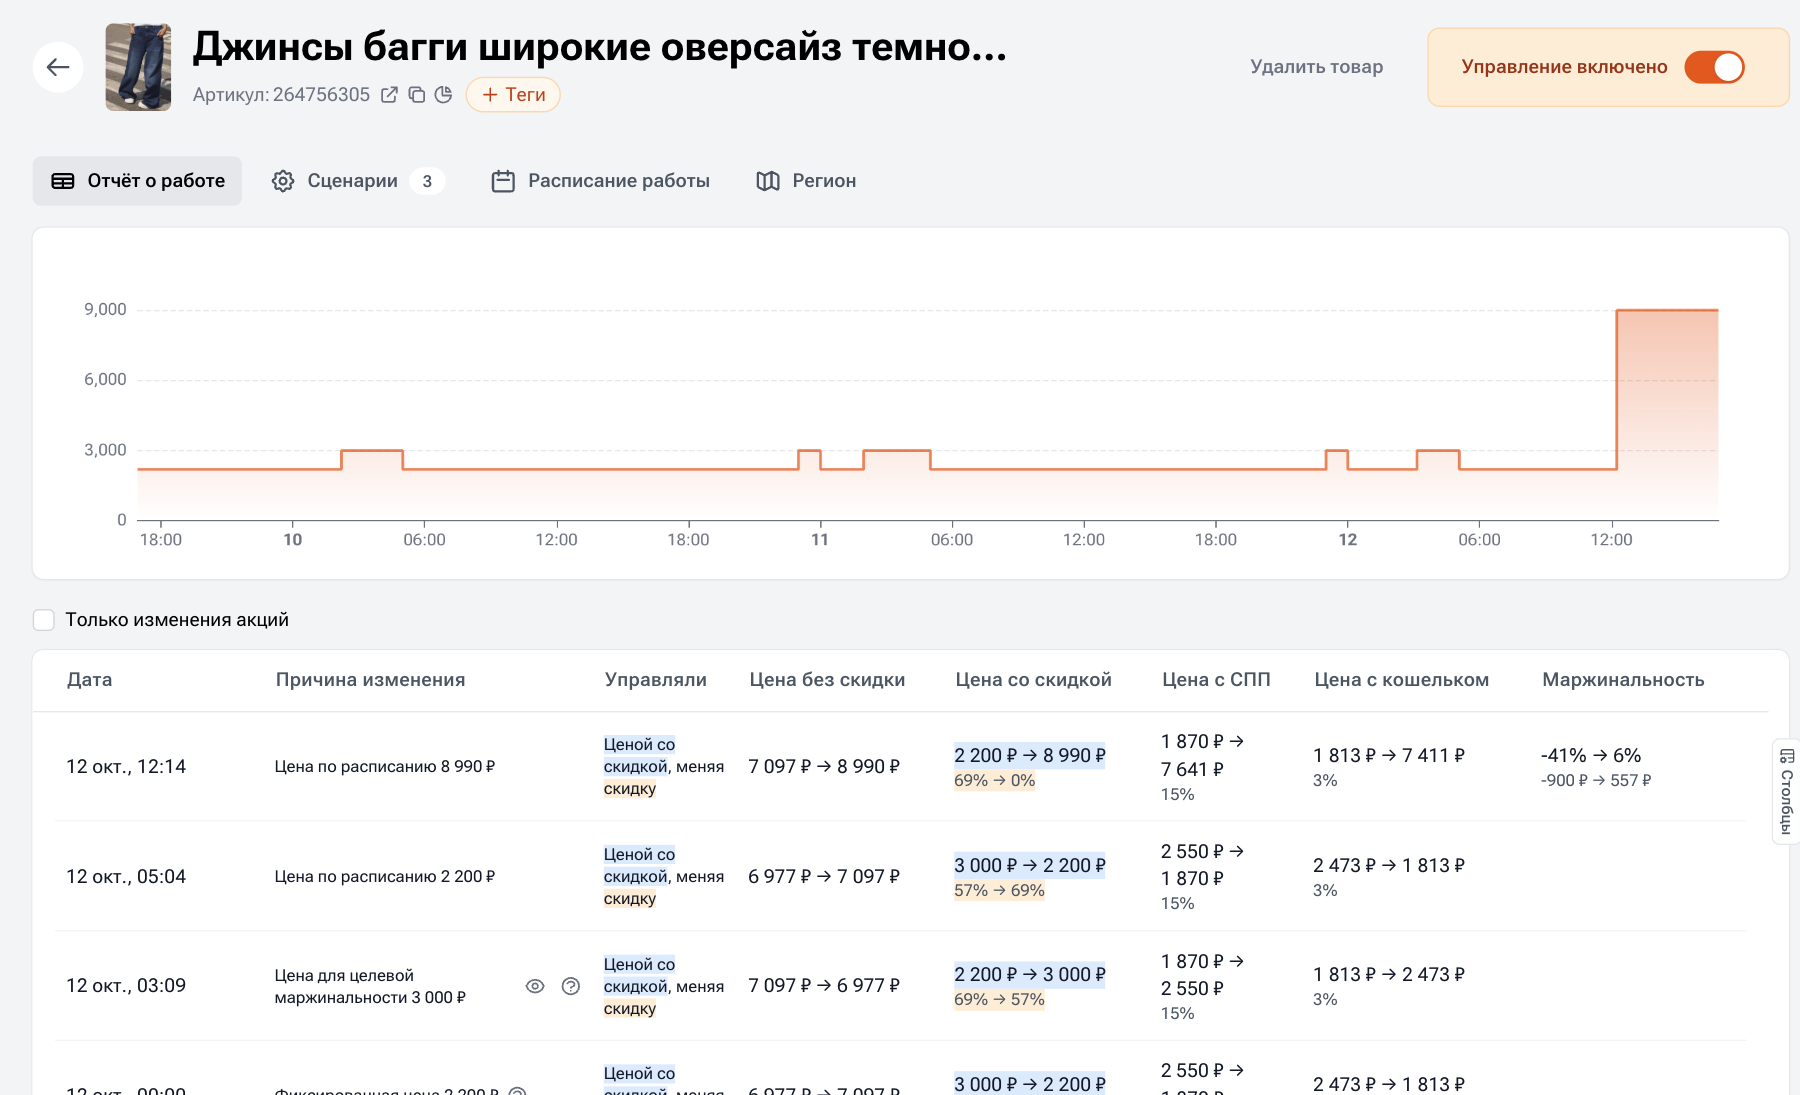Click the Маржинальность column header
This screenshot has height=1095, width=1800.
1623,680
